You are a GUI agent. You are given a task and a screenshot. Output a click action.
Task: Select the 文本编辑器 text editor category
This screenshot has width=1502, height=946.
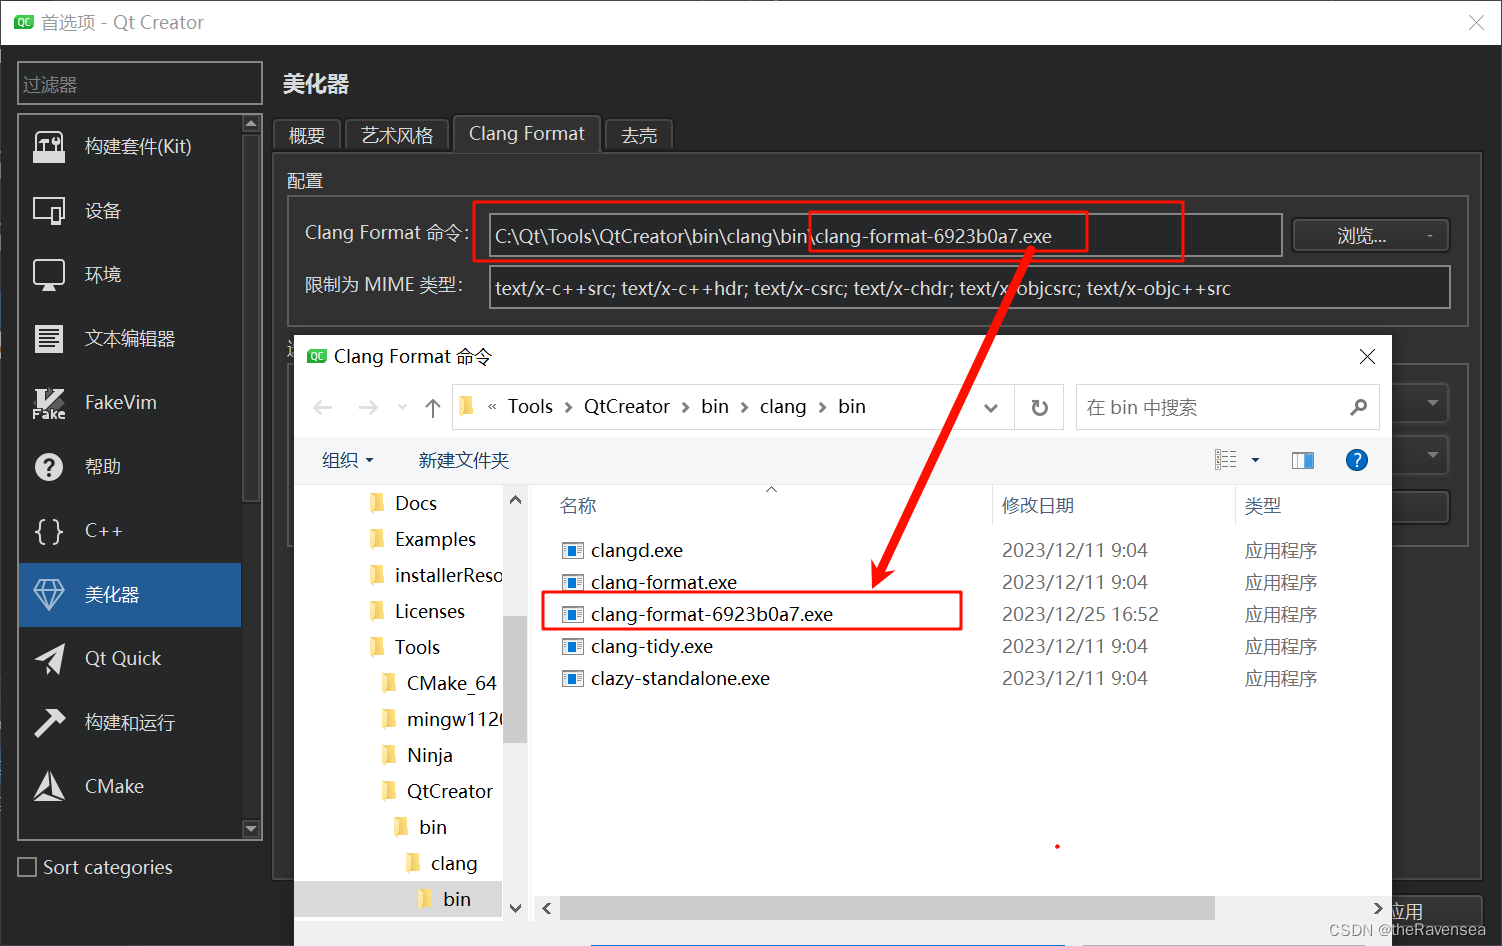click(x=130, y=339)
